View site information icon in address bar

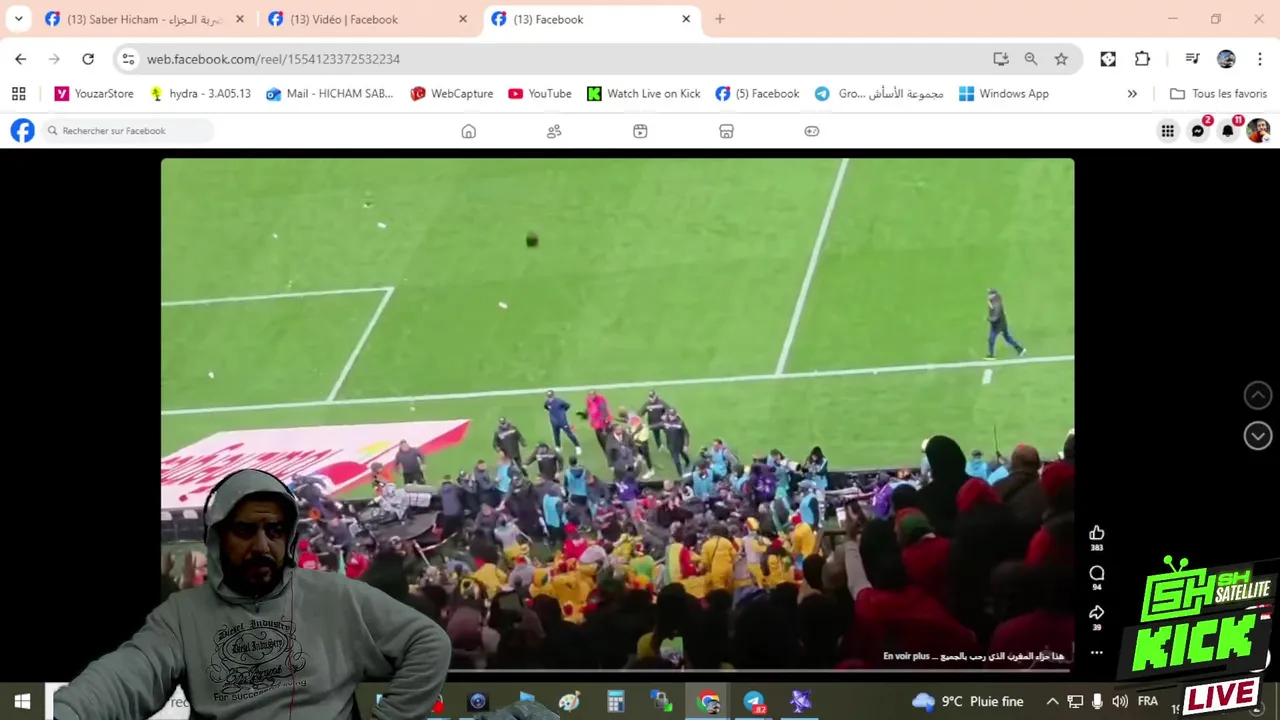[128, 59]
